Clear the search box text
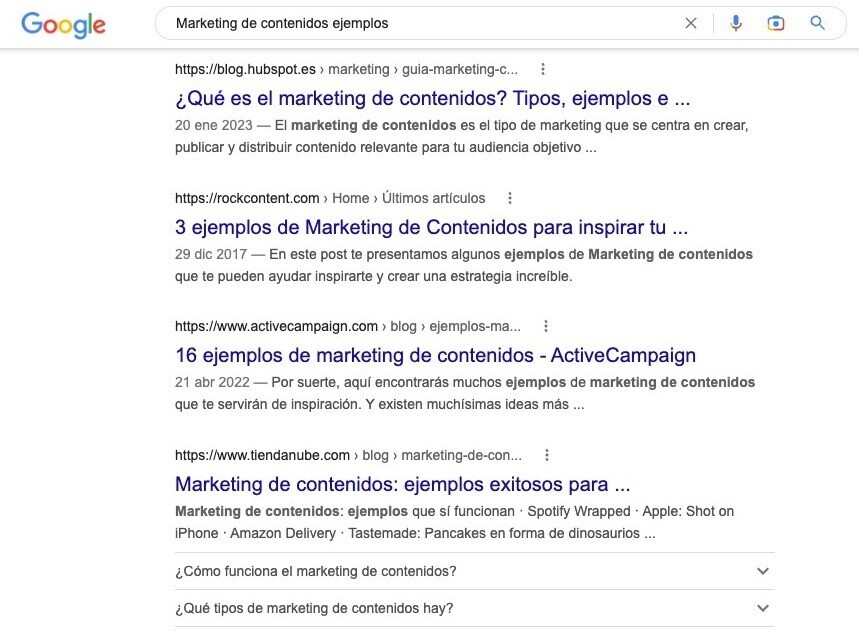The height and width of the screenshot is (641, 859). pyautogui.click(x=691, y=23)
